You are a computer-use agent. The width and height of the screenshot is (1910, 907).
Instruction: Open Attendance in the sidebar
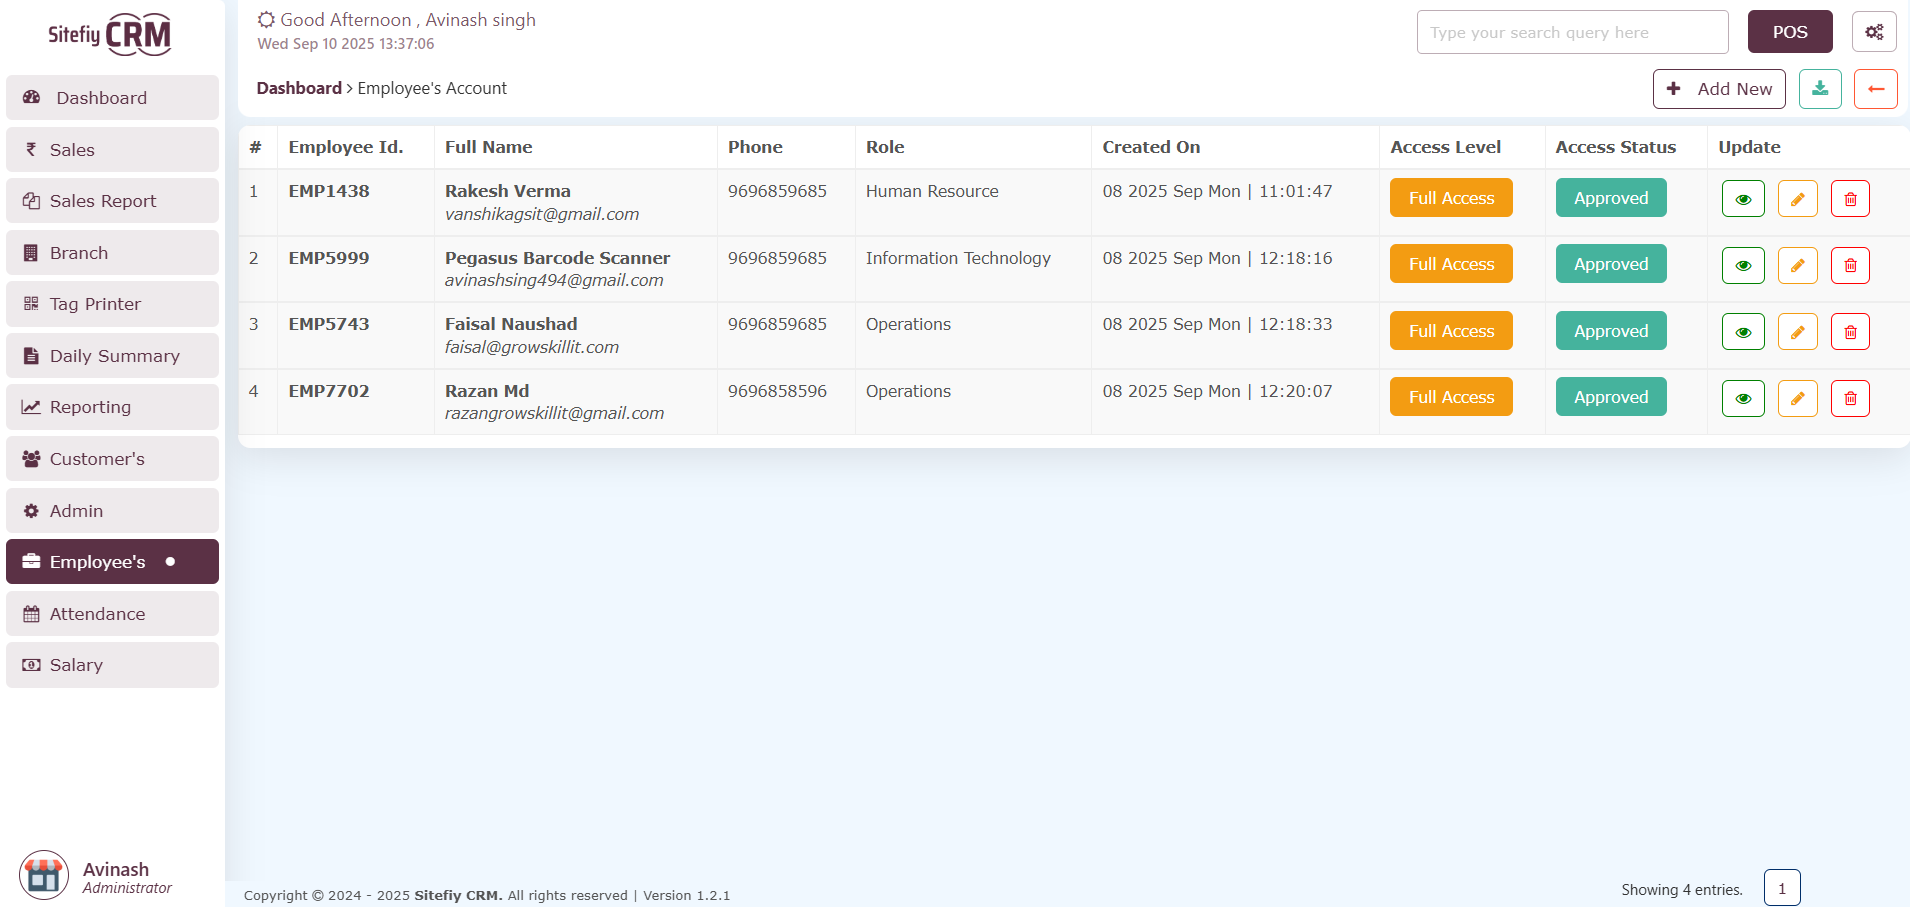point(112,614)
